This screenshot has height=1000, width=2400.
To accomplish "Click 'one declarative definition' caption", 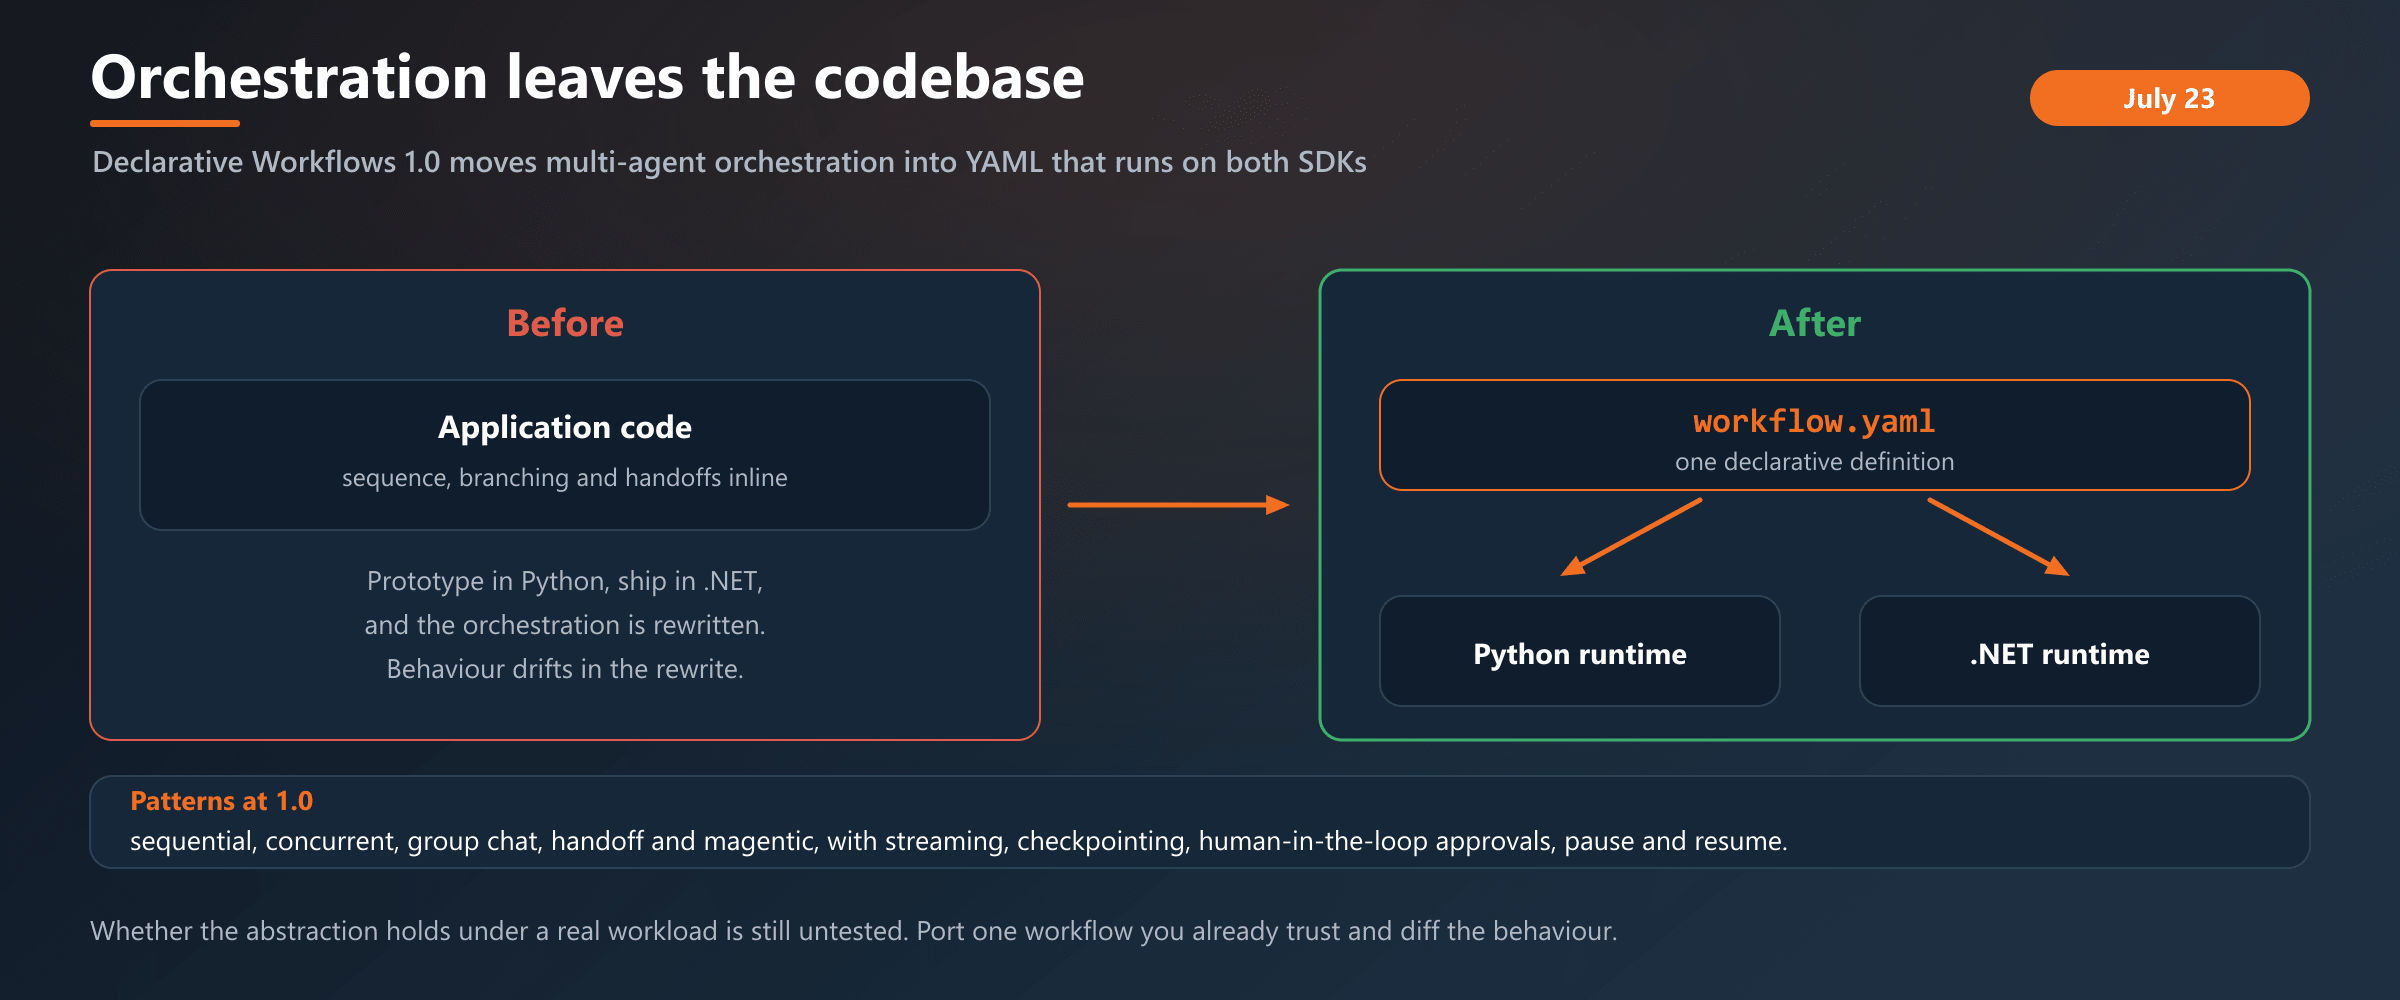I will [1815, 462].
